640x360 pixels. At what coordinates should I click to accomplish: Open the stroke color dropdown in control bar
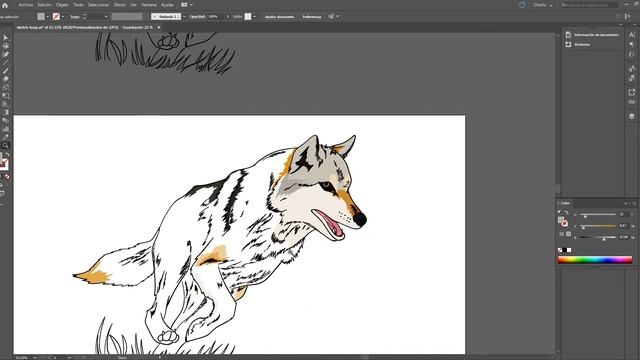62,17
